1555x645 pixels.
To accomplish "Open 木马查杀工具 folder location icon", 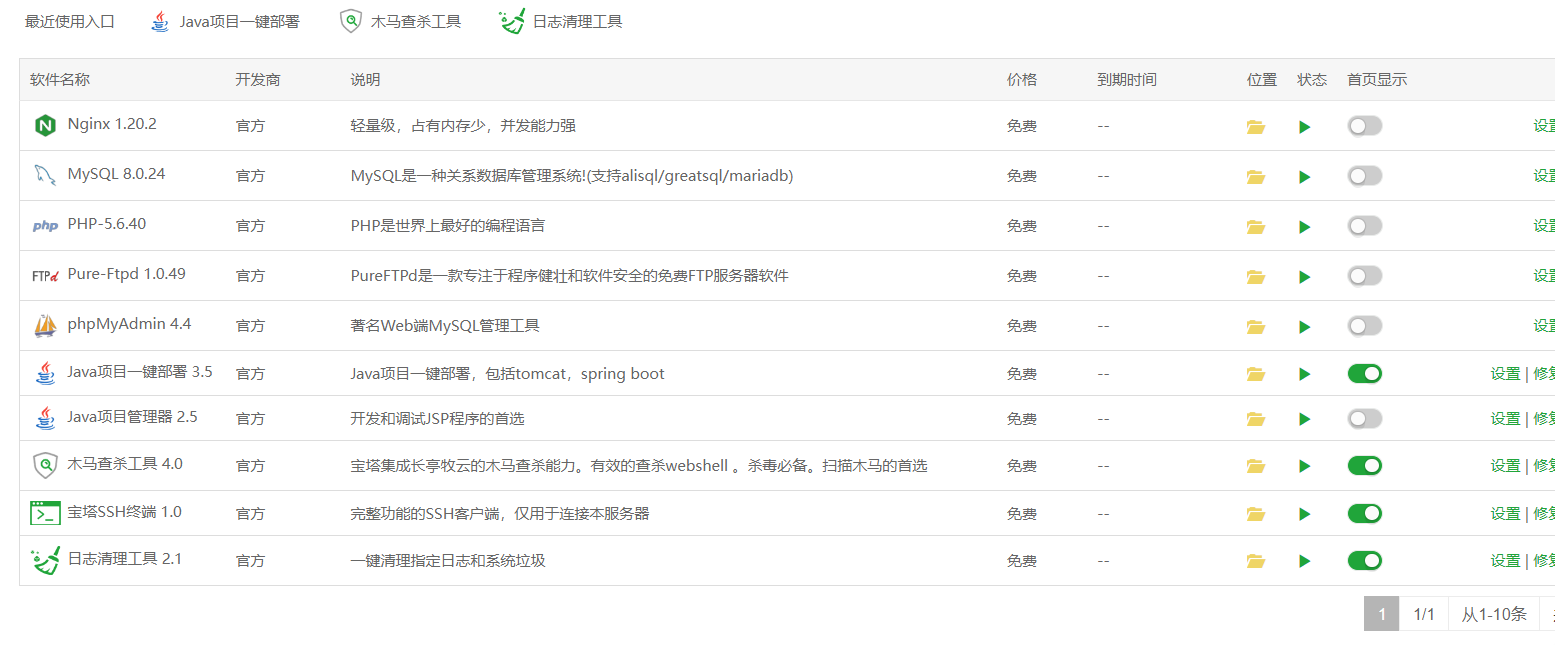I will click(x=1256, y=466).
